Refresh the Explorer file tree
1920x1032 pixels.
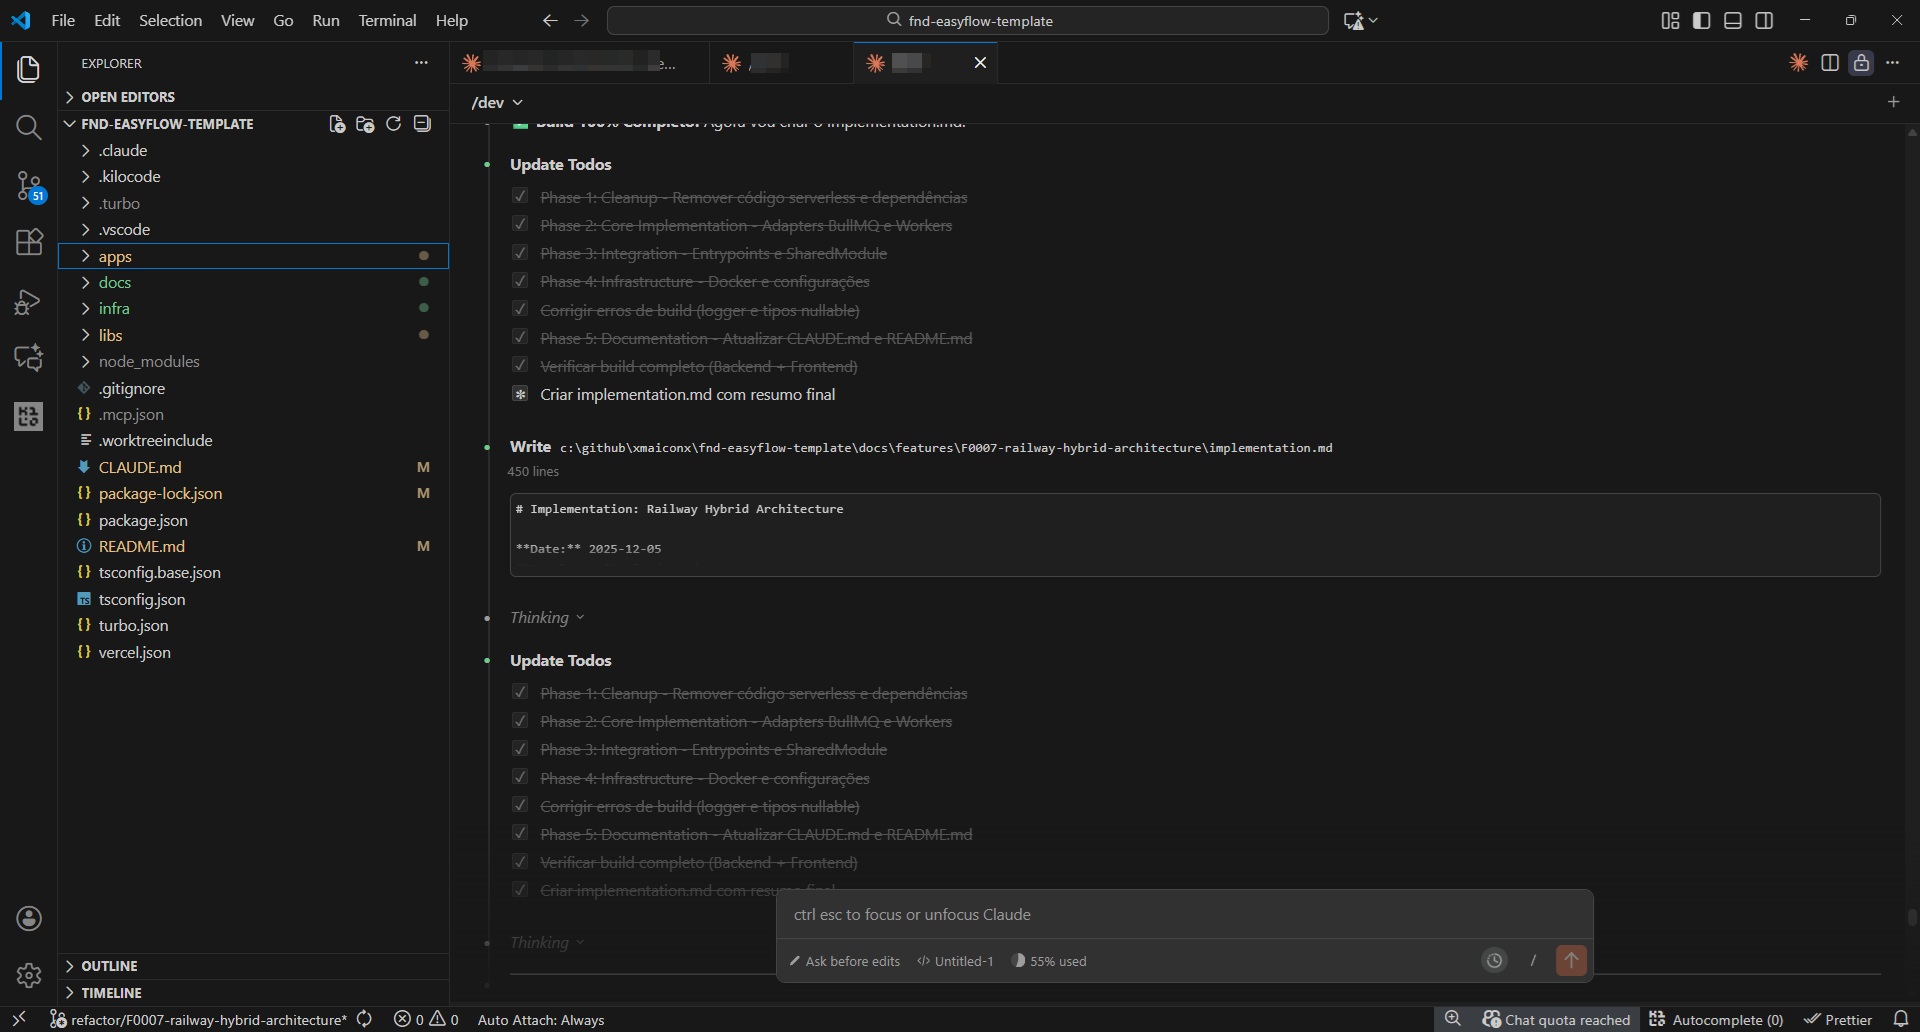pos(393,123)
